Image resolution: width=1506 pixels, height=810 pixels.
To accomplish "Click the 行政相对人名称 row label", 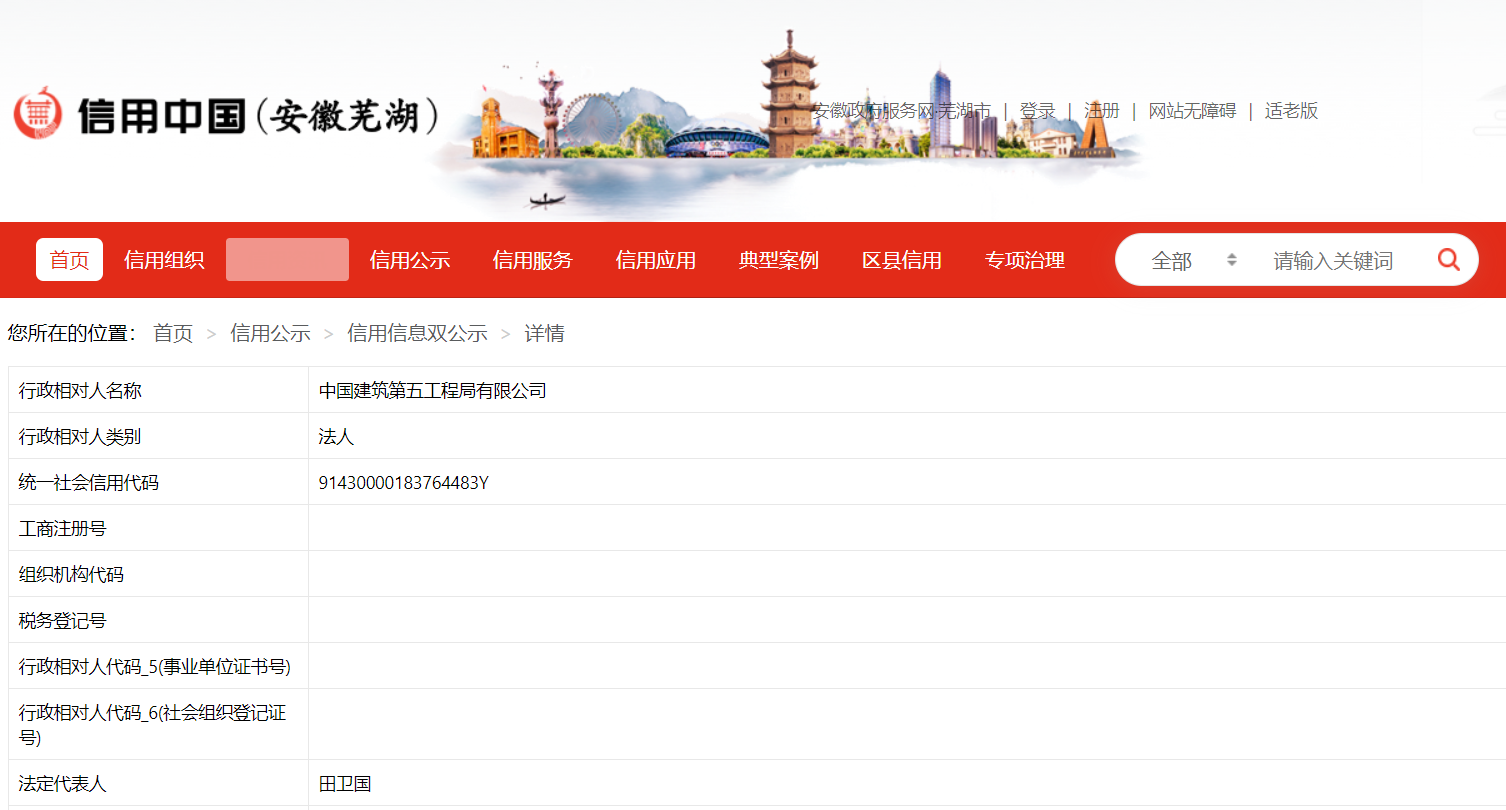I will coord(80,390).
